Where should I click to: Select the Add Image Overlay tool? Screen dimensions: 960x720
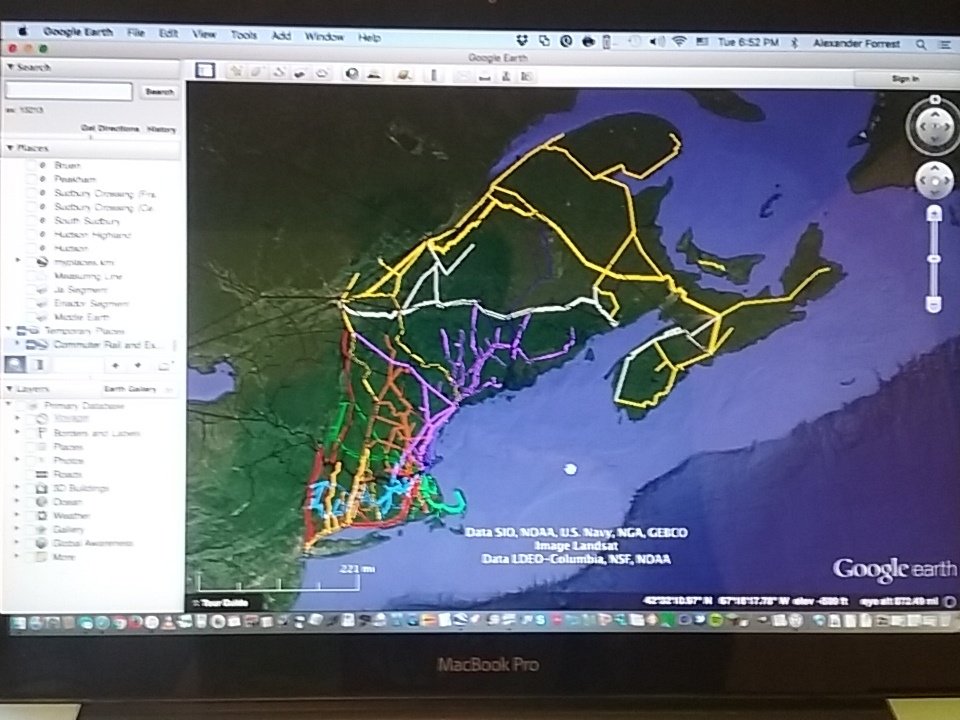coord(300,73)
